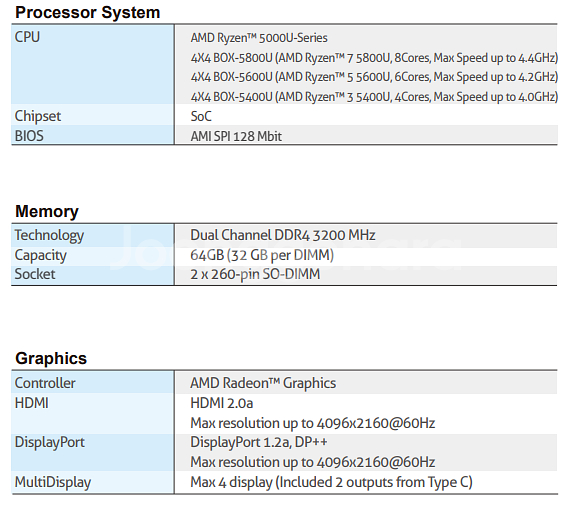Click the Socket label
The width and height of the screenshot is (567, 507).
click(35, 274)
